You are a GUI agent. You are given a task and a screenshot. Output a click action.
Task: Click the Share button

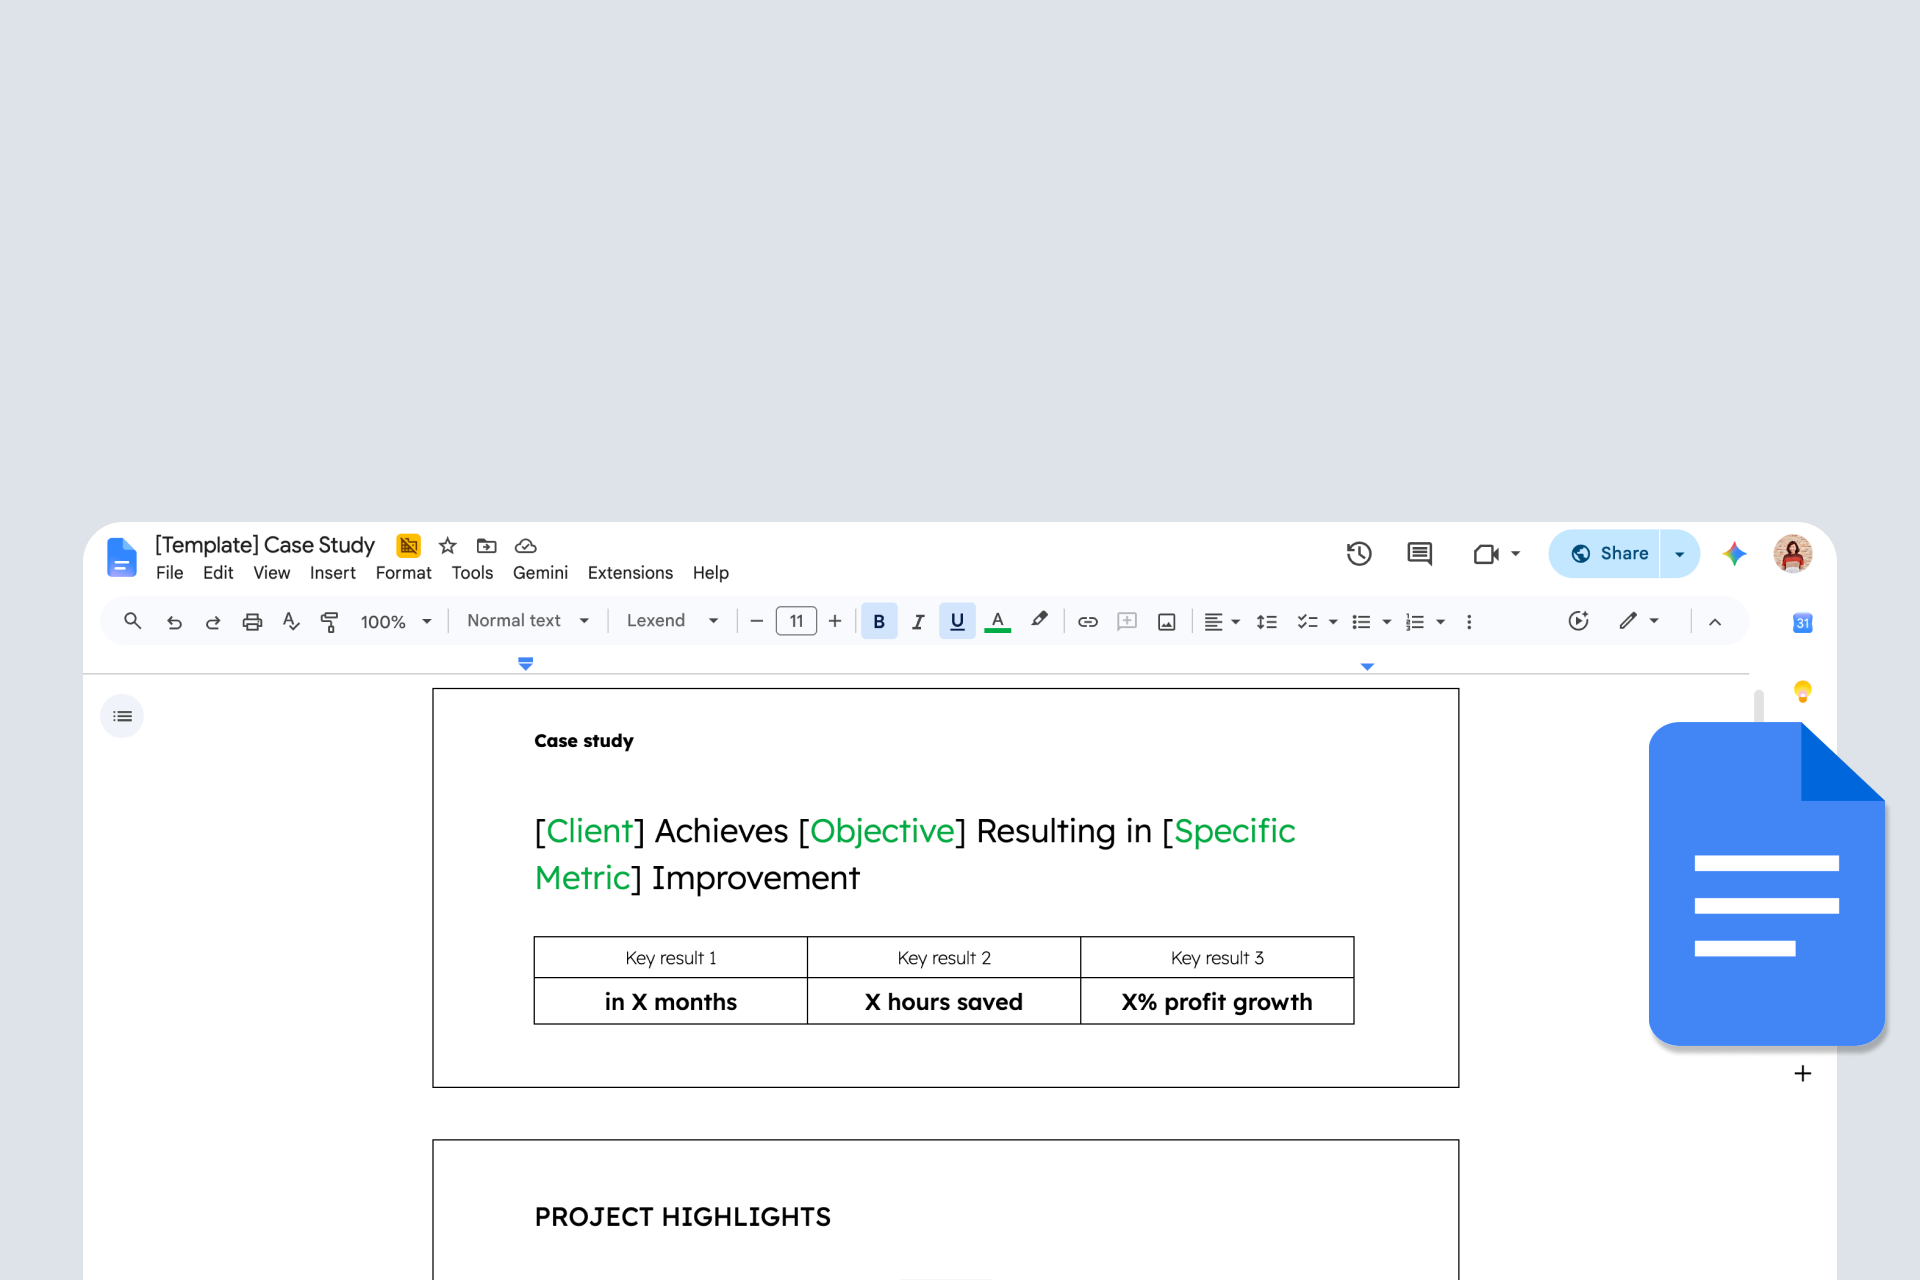click(x=1605, y=554)
